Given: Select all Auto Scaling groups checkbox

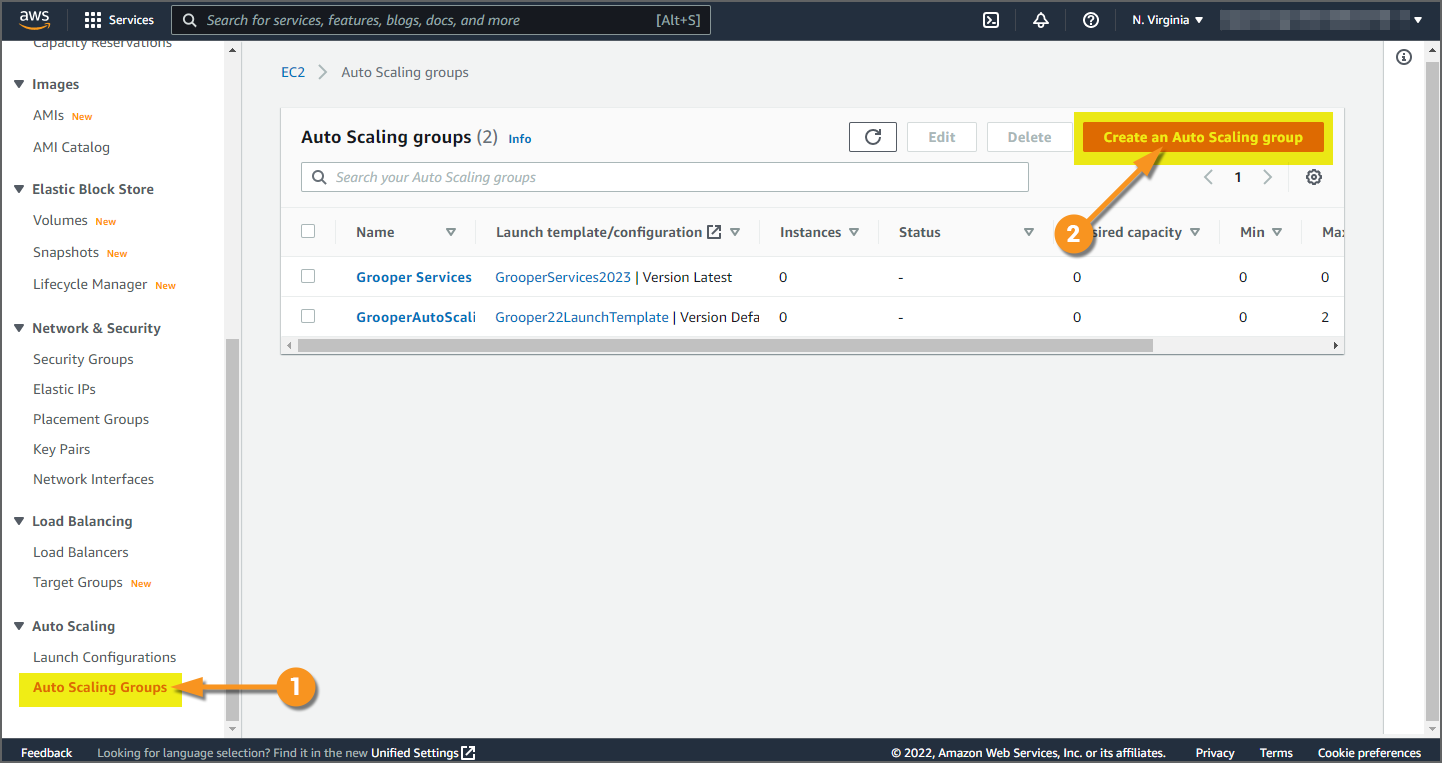Looking at the screenshot, I should coord(308,231).
